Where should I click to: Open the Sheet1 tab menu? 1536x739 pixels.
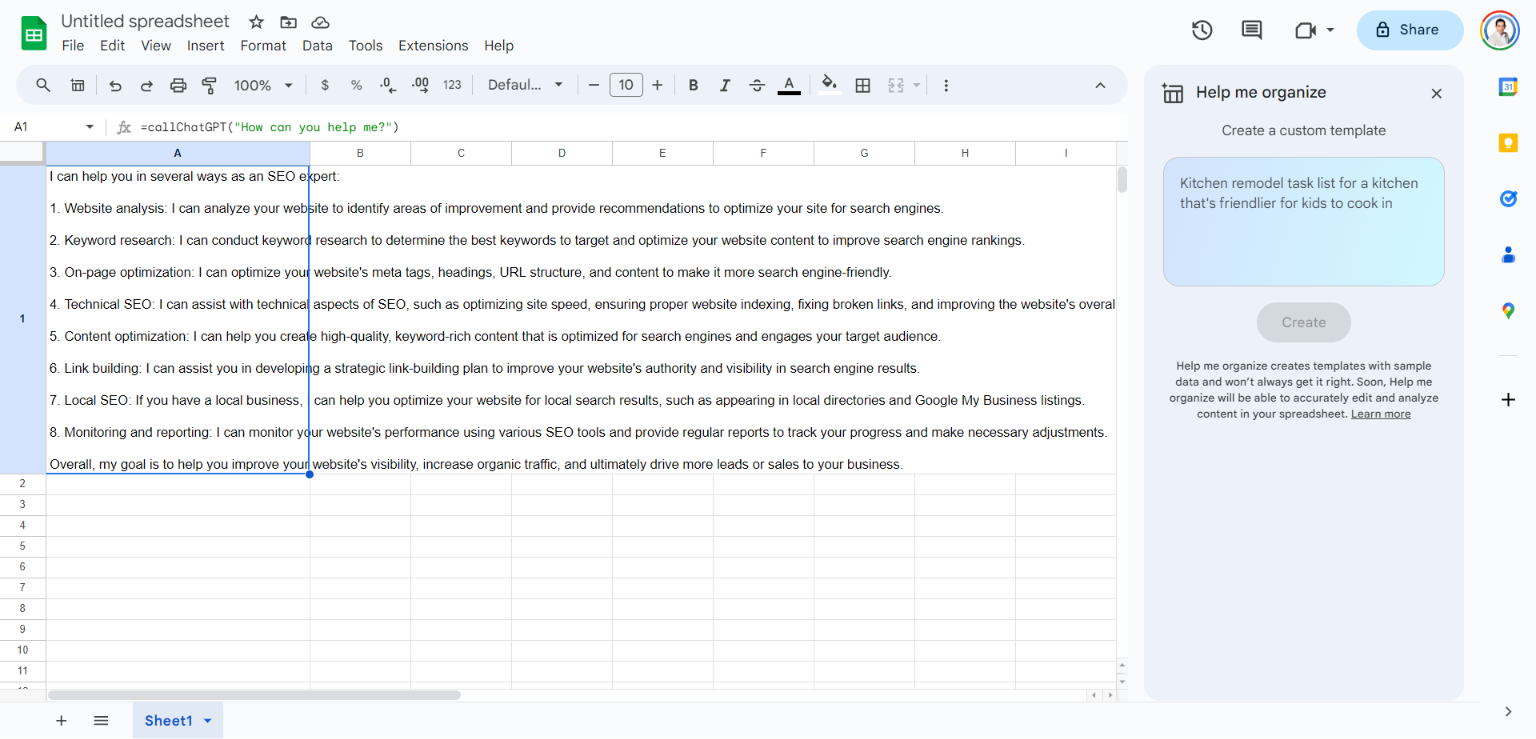(x=208, y=719)
